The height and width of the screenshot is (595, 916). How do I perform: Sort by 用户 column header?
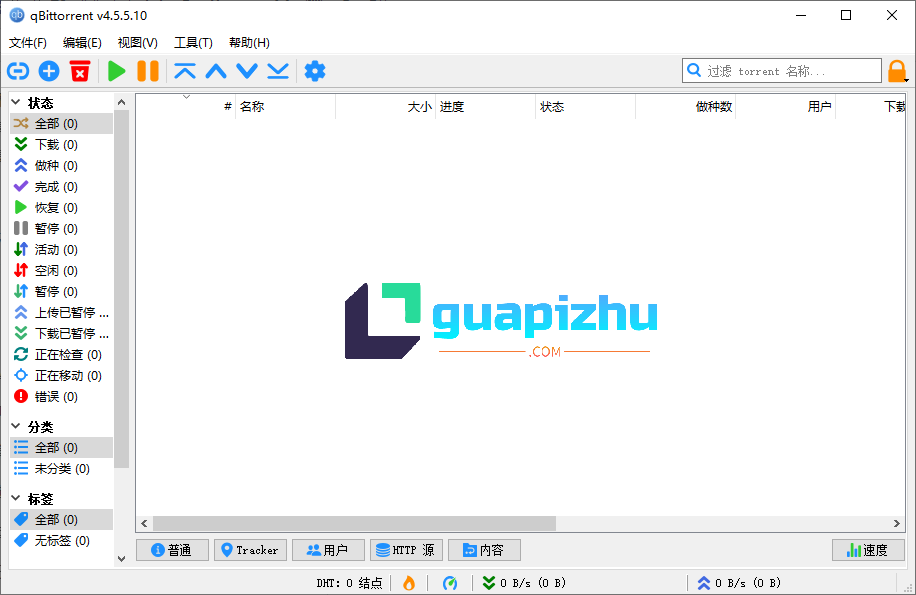click(786, 106)
